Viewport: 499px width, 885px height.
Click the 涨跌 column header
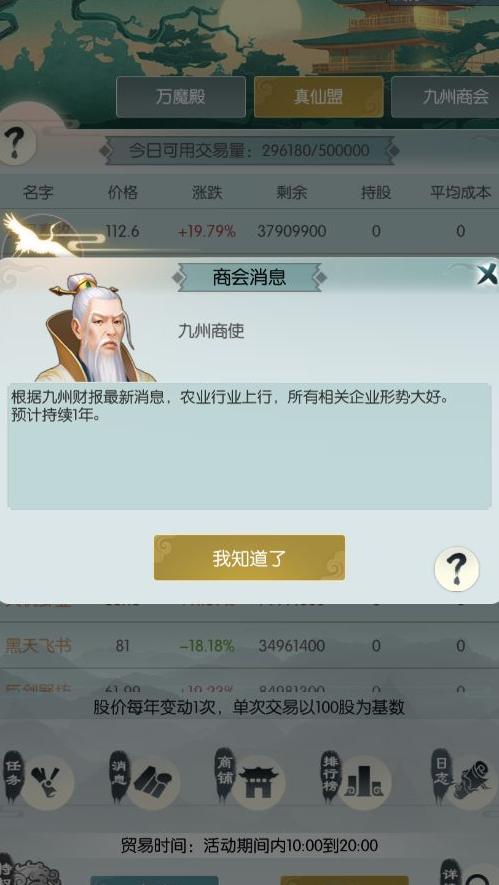(x=207, y=192)
